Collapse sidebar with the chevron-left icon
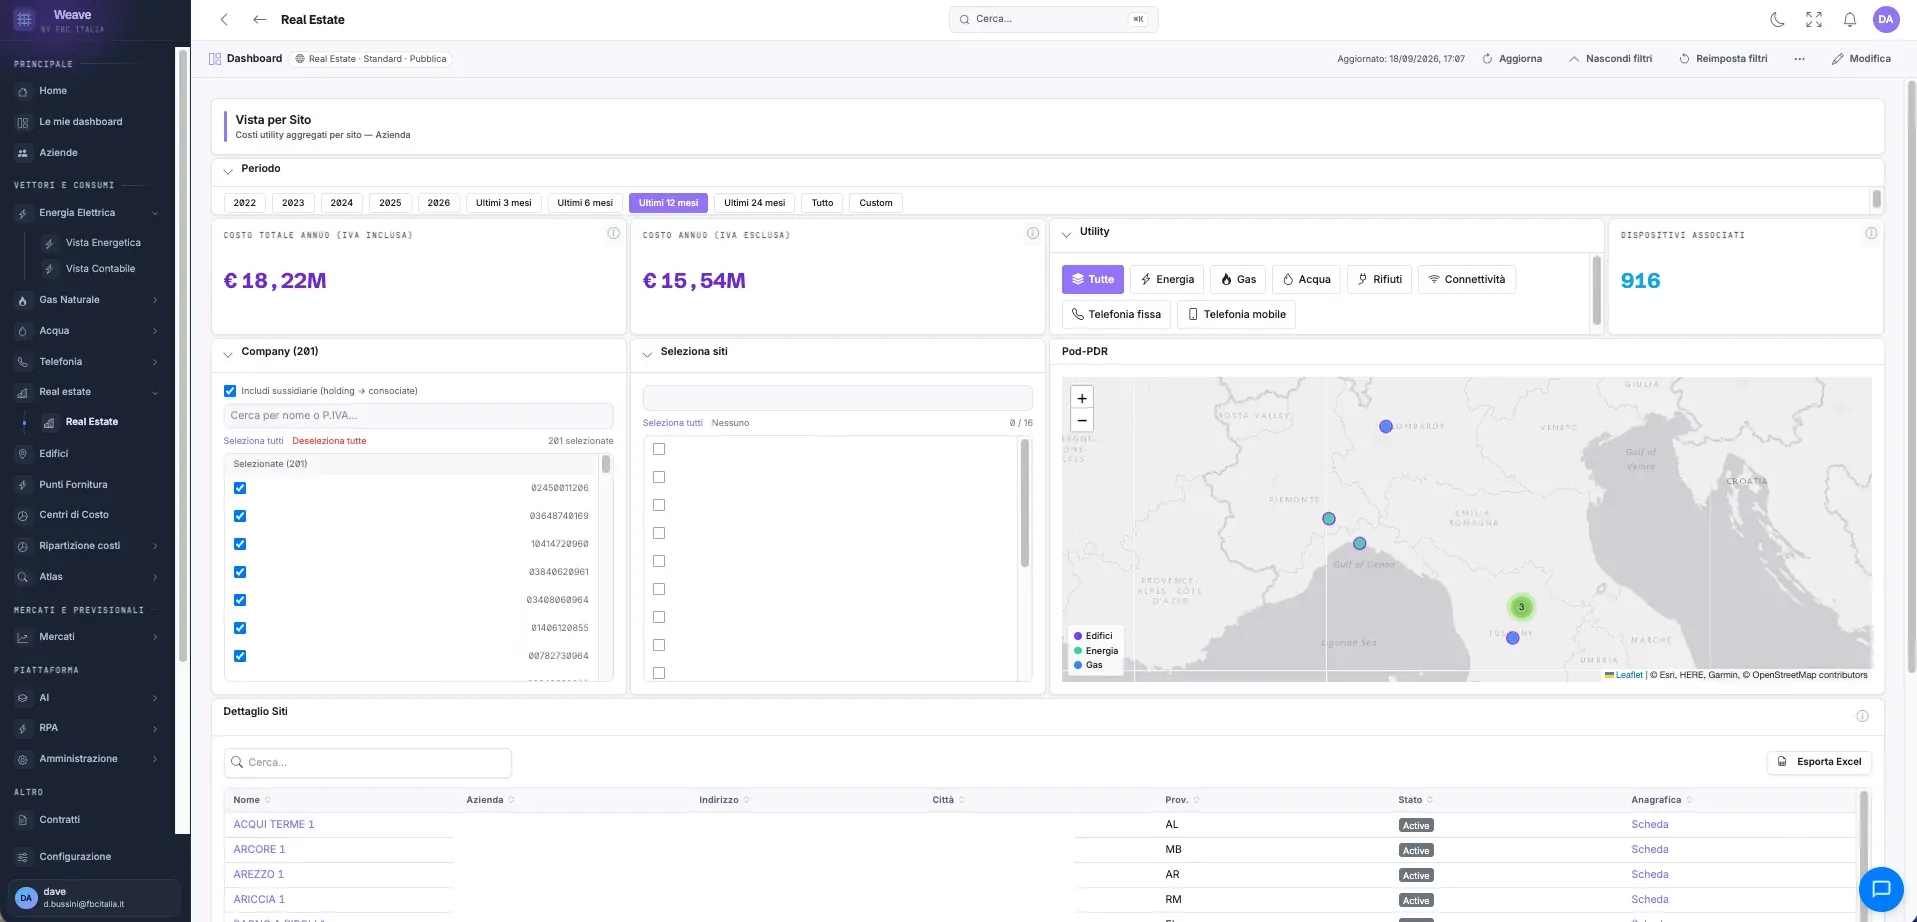The height and width of the screenshot is (922, 1917). 224,19
